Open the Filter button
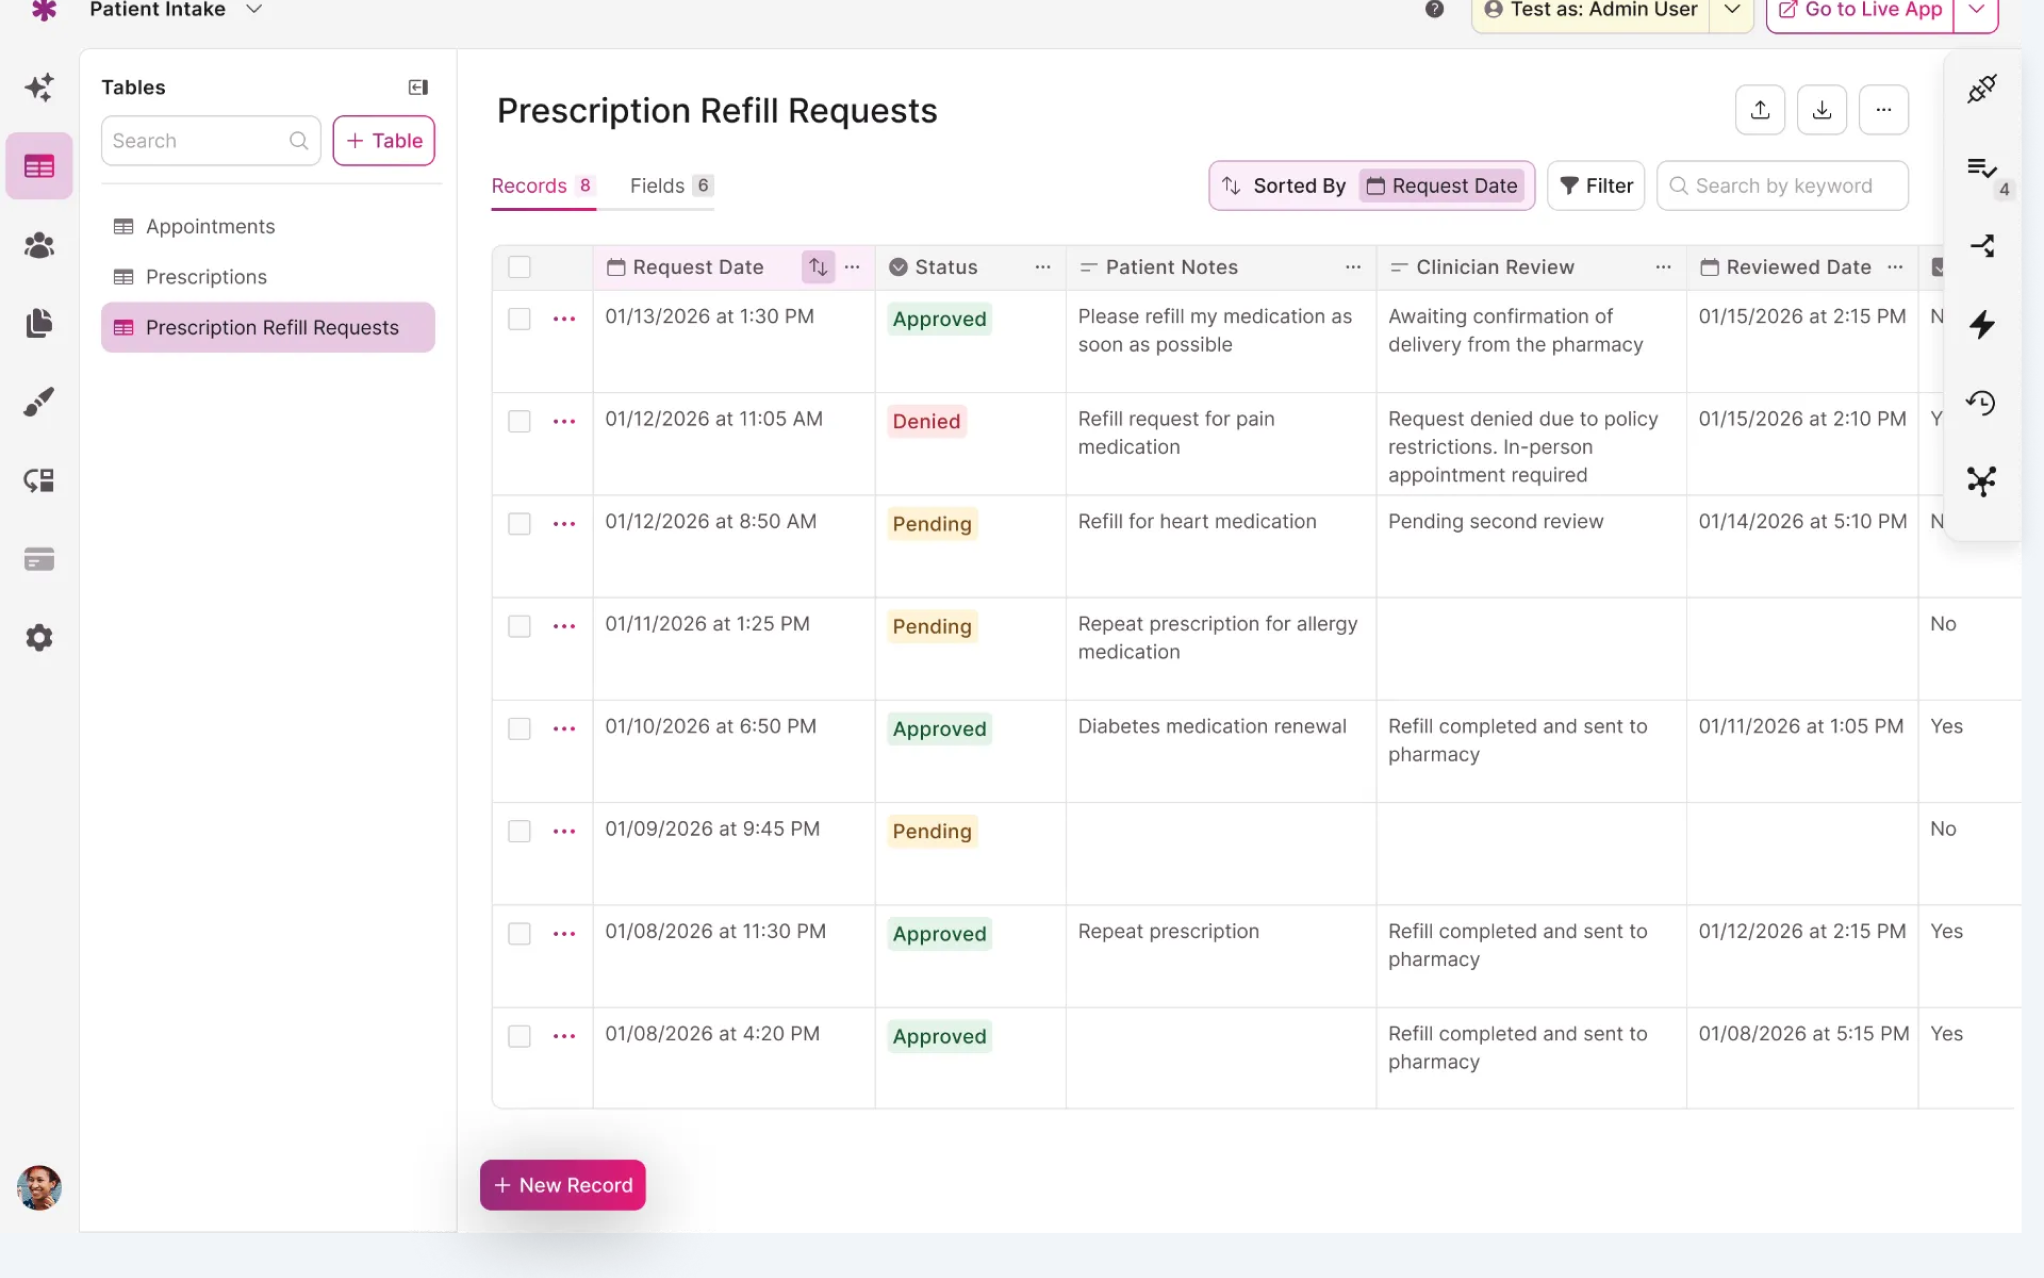 pyautogui.click(x=1596, y=186)
